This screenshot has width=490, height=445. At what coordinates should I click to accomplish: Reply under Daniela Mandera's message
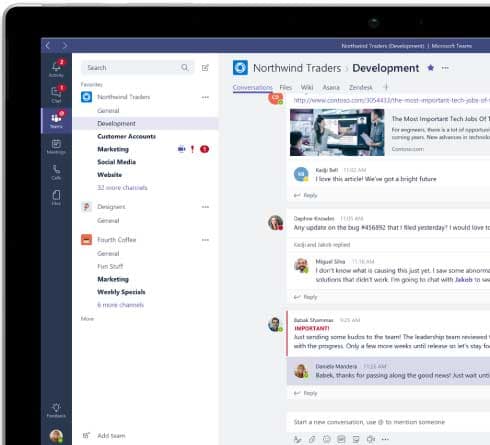tap(306, 393)
